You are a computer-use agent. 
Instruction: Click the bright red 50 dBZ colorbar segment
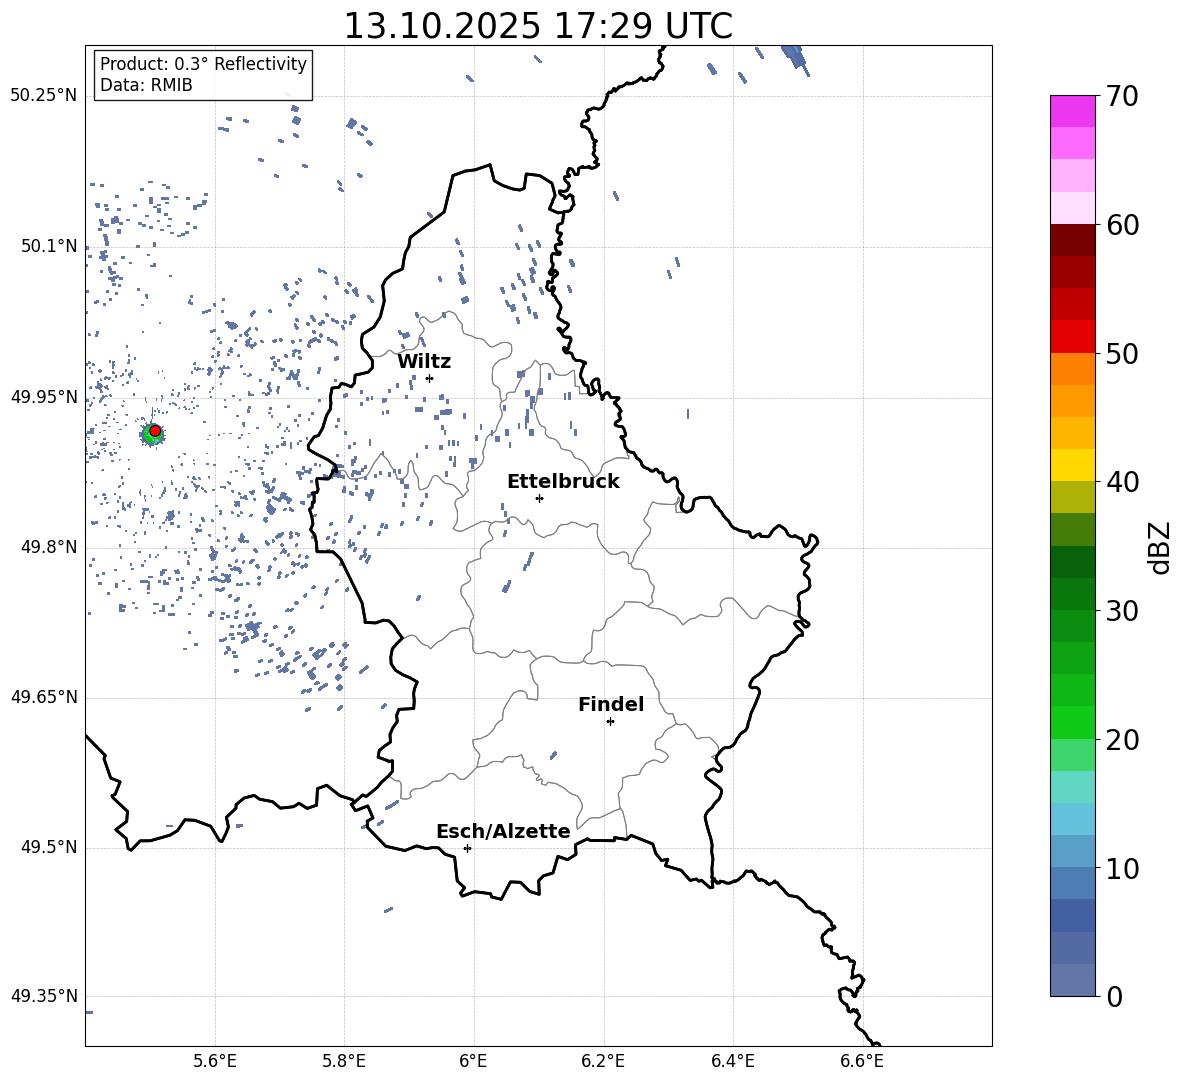pyautogui.click(x=1073, y=337)
